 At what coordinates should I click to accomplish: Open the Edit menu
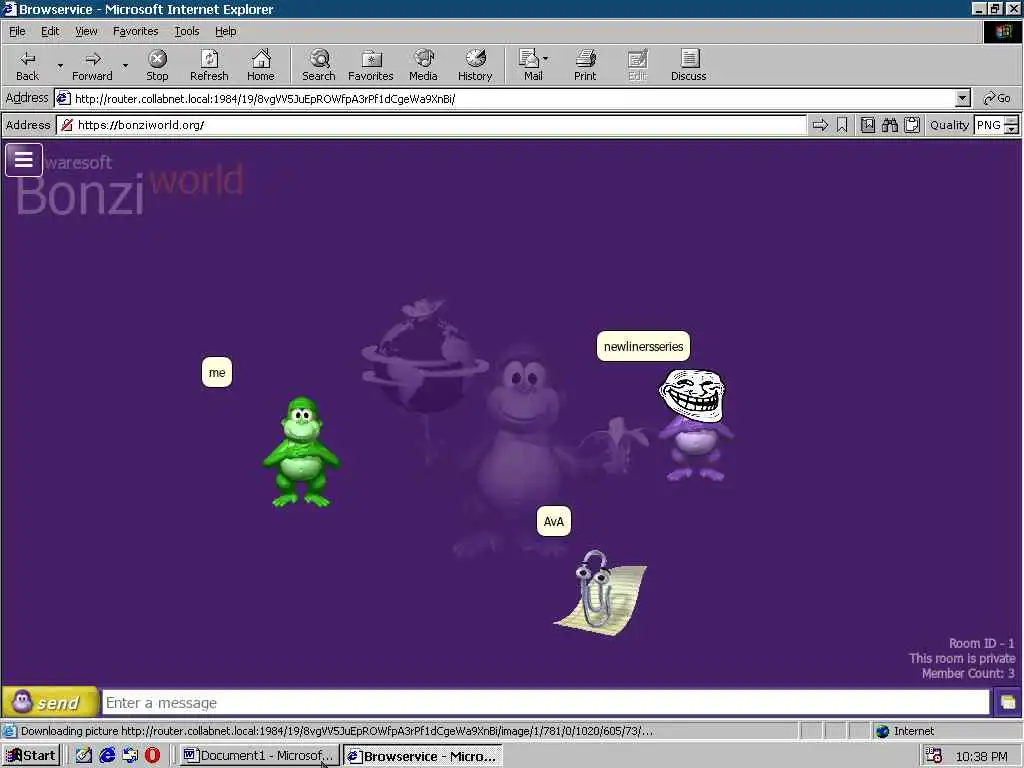point(50,31)
